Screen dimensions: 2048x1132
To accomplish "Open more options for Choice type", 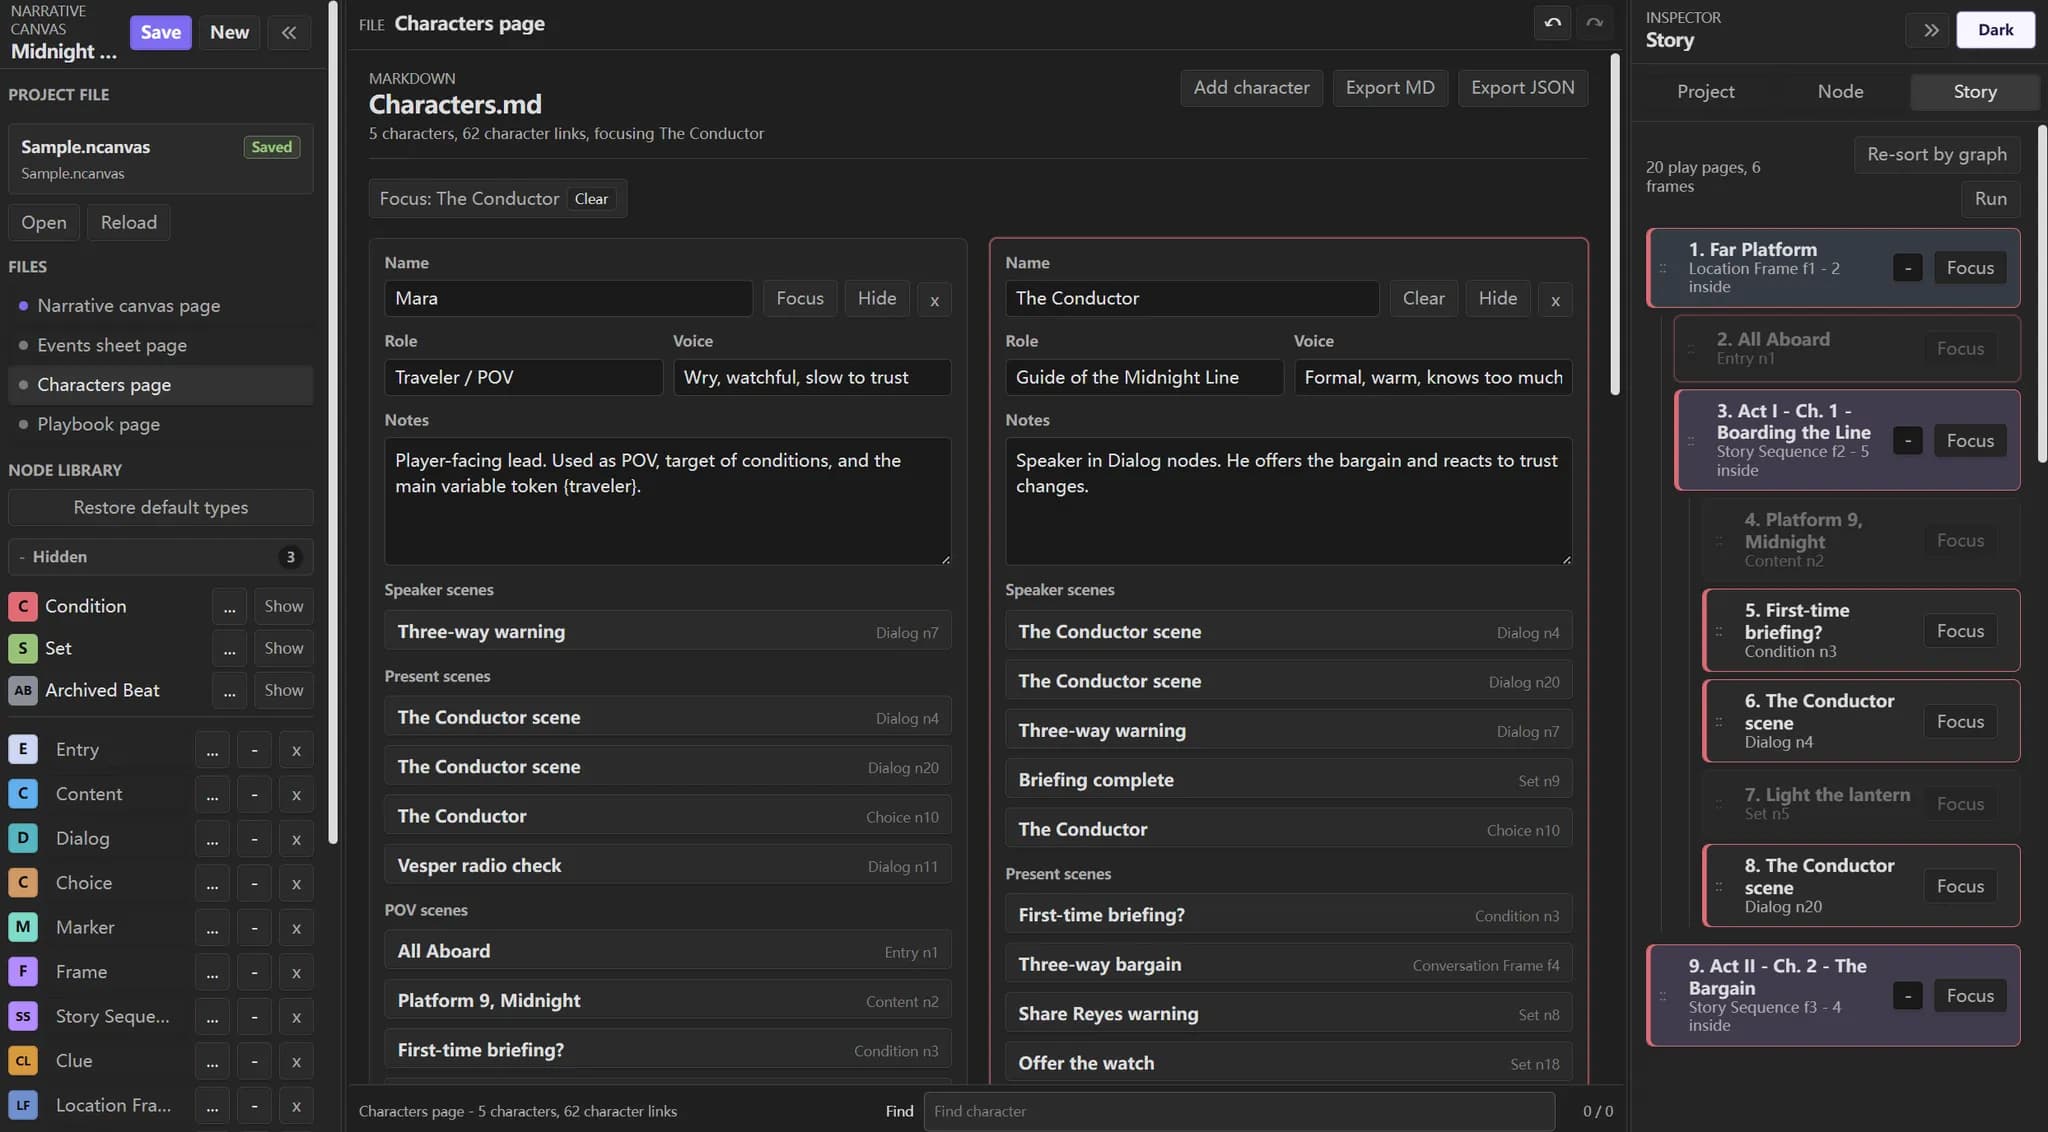I will [x=212, y=883].
